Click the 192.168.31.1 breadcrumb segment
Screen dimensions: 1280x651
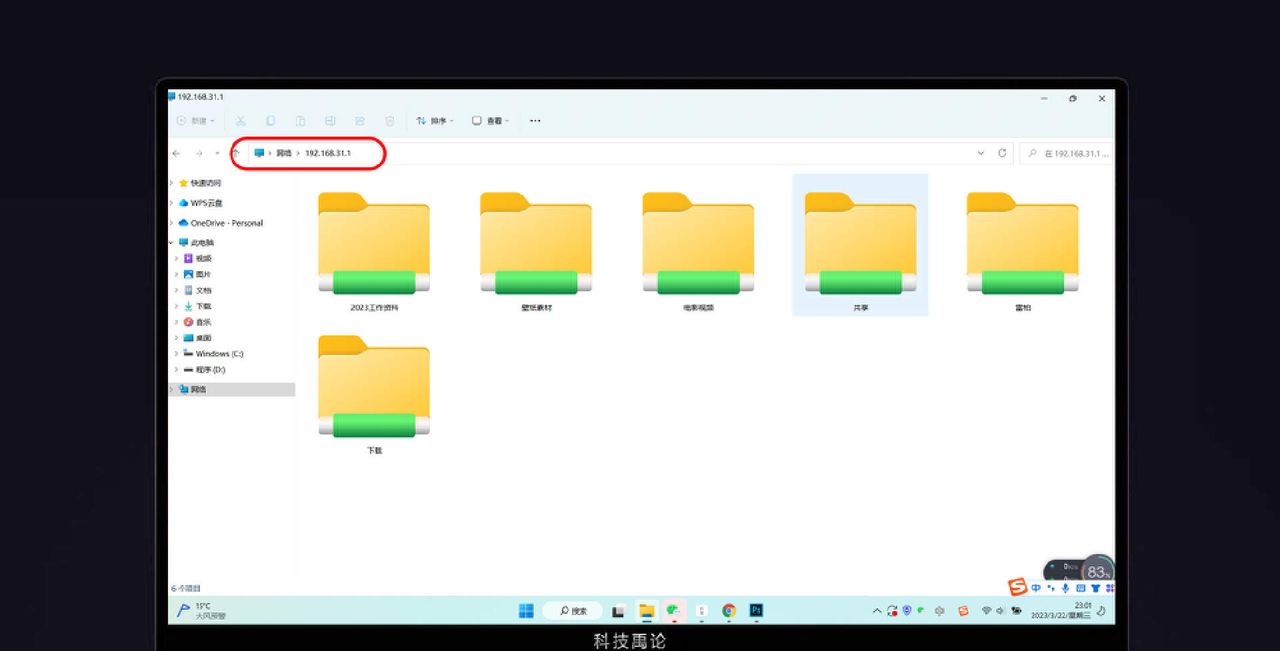[x=328, y=153]
